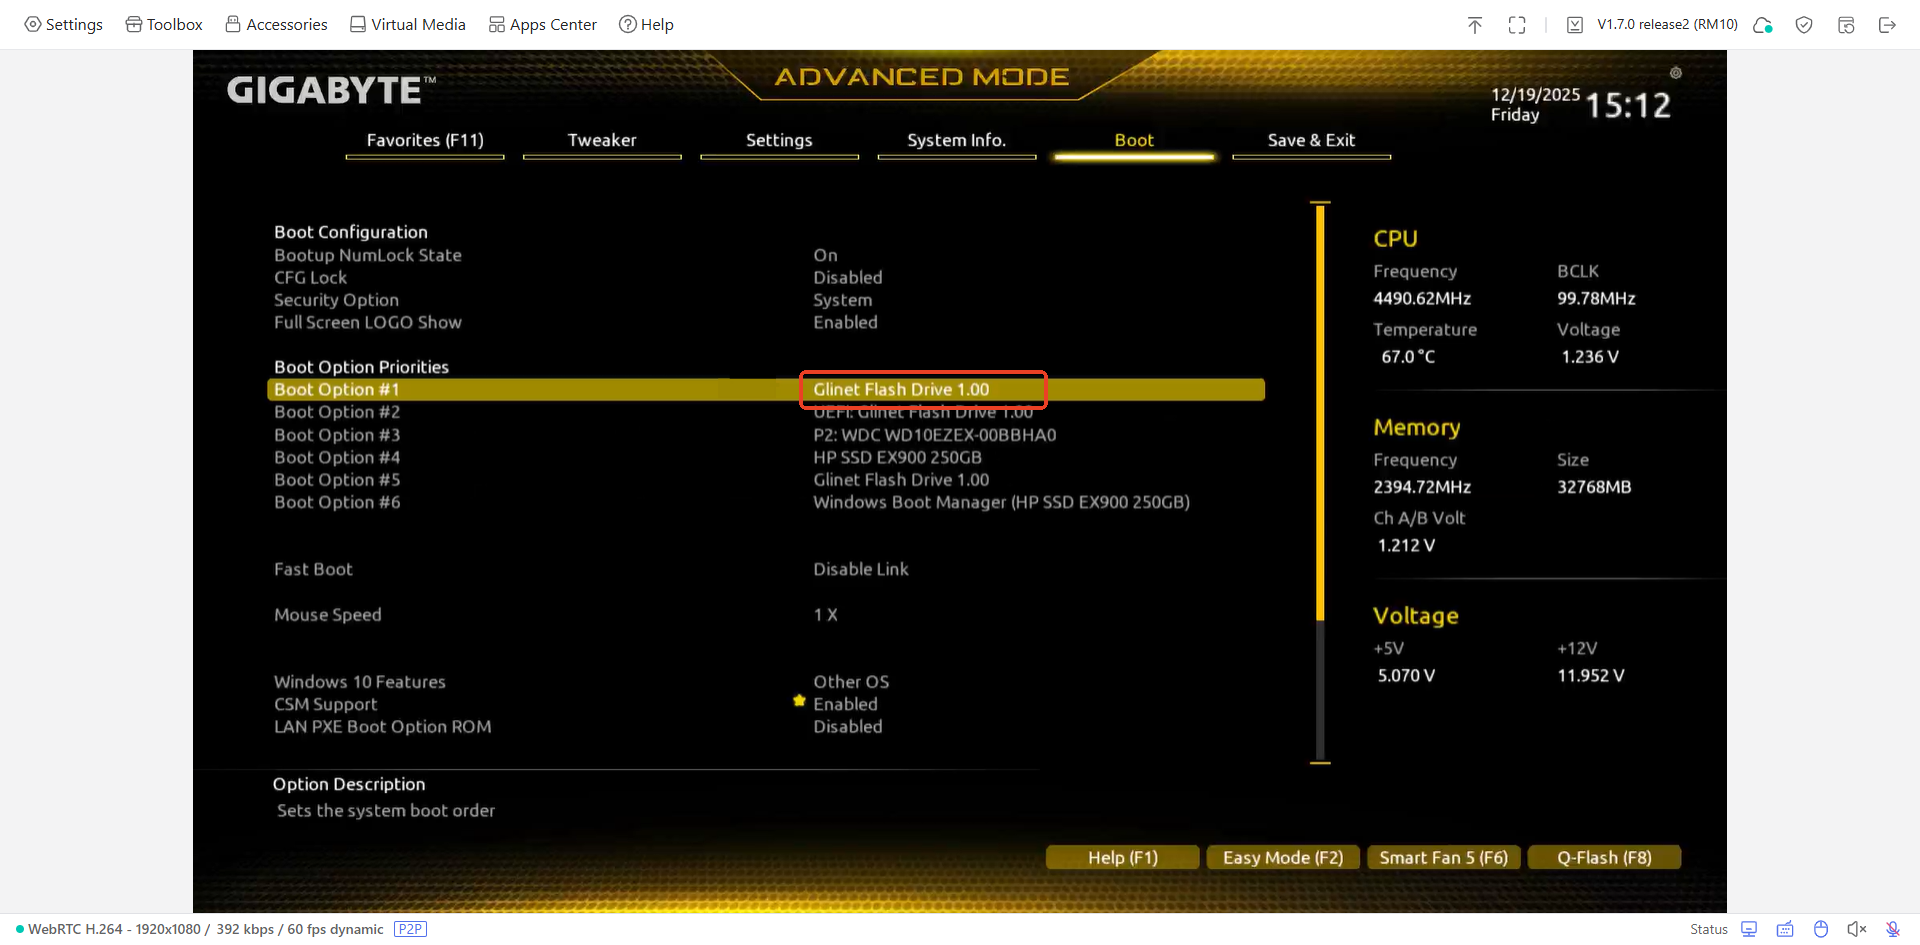
Task: Launch Q-Flash (F8)
Action: [x=1604, y=857]
